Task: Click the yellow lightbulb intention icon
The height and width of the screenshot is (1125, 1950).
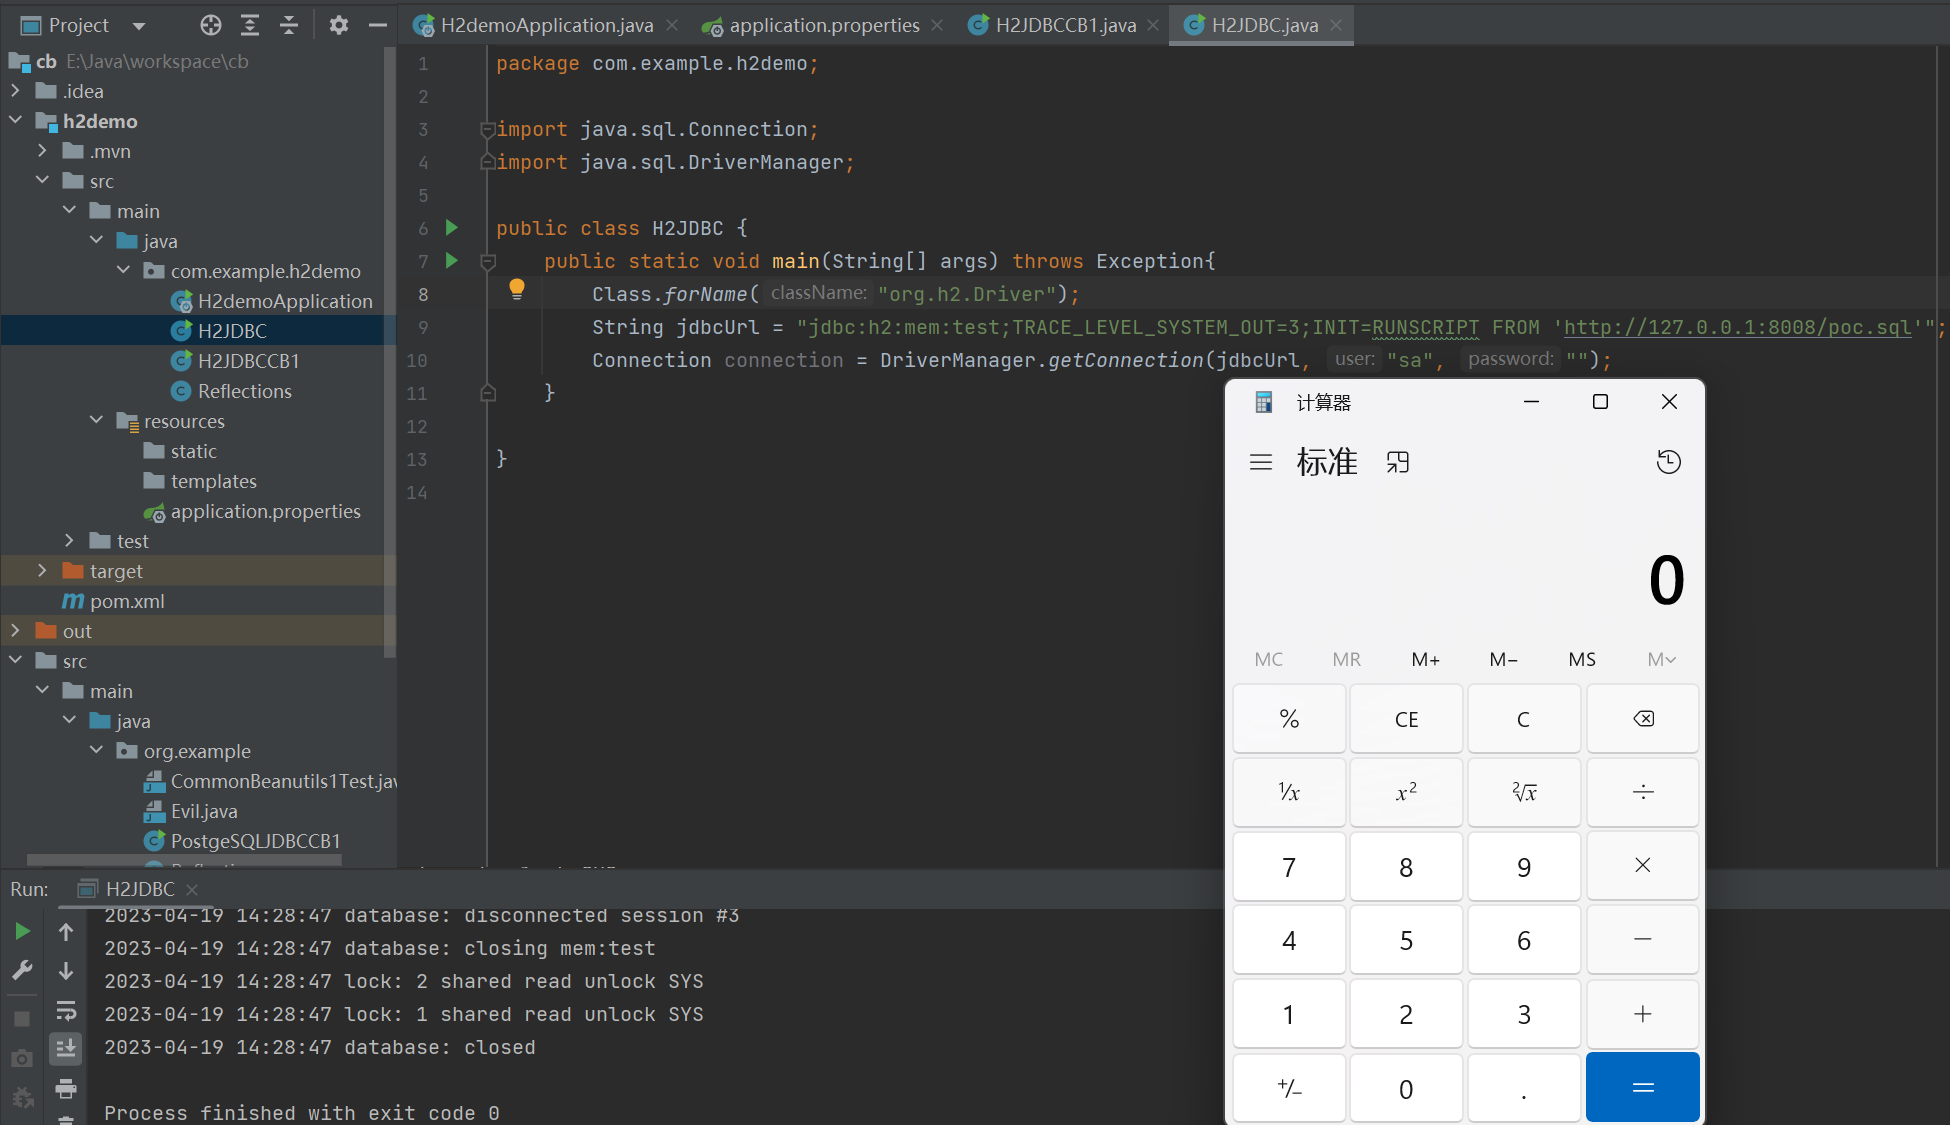Action: (x=516, y=290)
